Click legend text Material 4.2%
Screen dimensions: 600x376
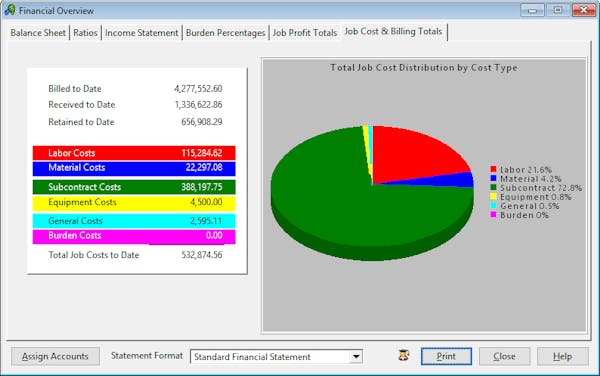(531, 179)
